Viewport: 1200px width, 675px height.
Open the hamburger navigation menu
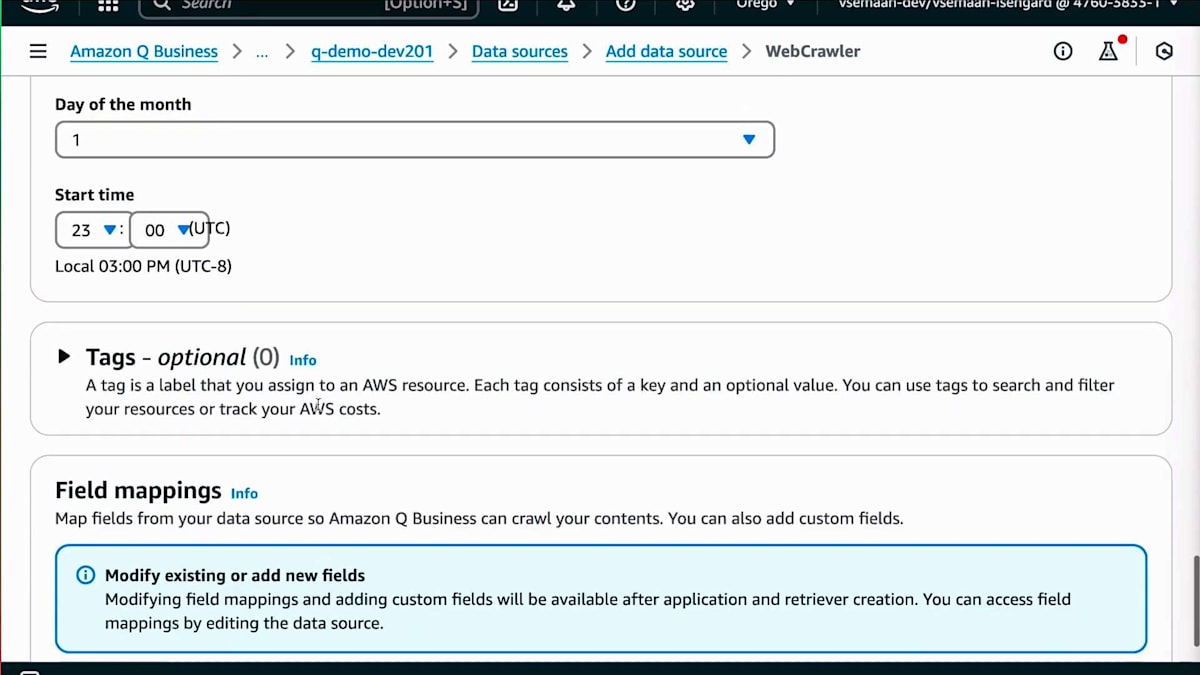pos(38,51)
